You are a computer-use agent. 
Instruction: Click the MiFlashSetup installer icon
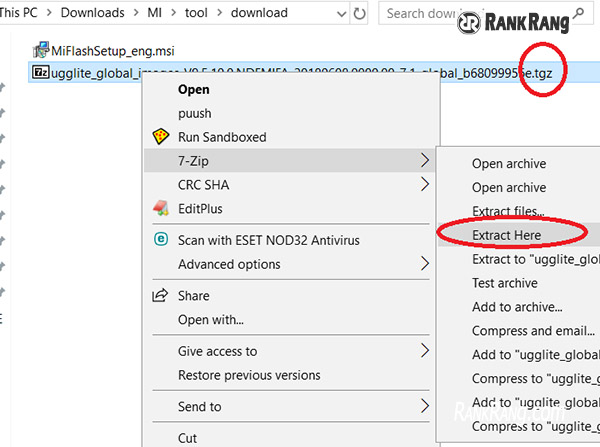[41, 50]
